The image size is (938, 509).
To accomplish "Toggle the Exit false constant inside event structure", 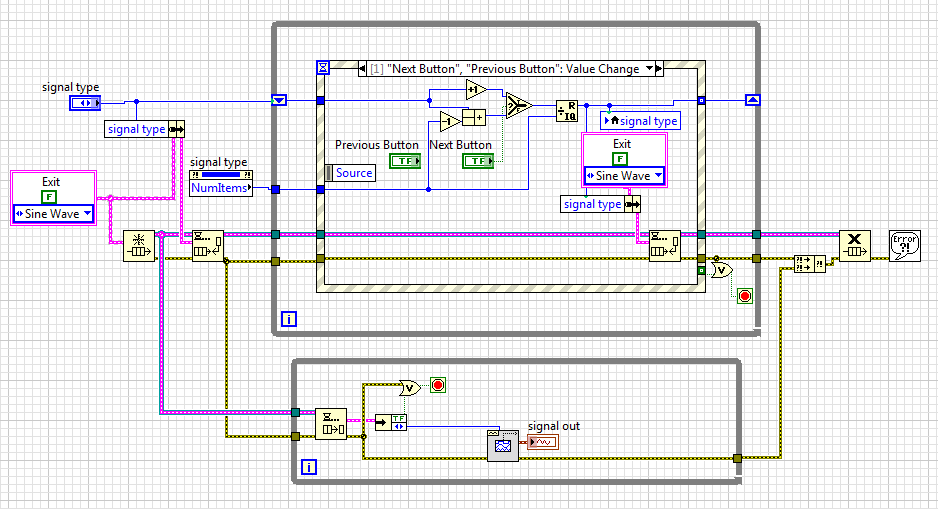I will coord(620,159).
